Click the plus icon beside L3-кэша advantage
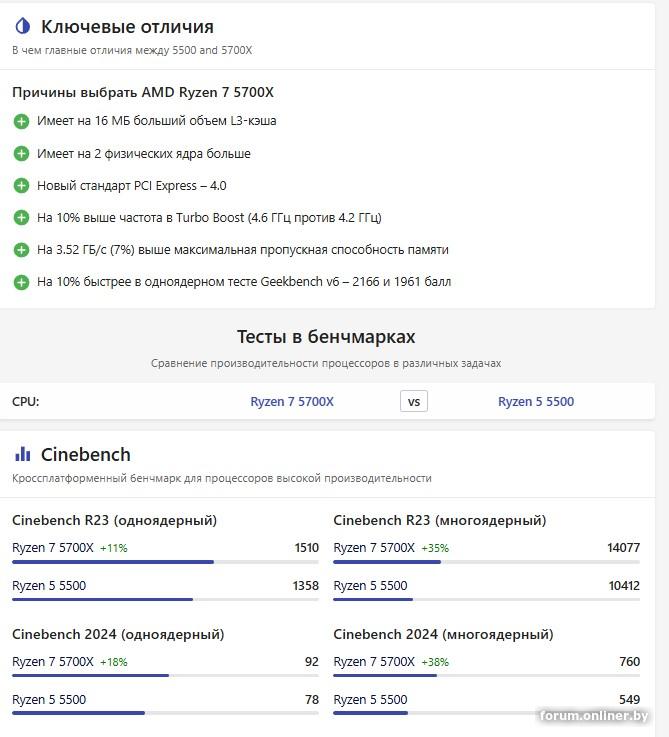This screenshot has height=737, width=669. coord(21,121)
